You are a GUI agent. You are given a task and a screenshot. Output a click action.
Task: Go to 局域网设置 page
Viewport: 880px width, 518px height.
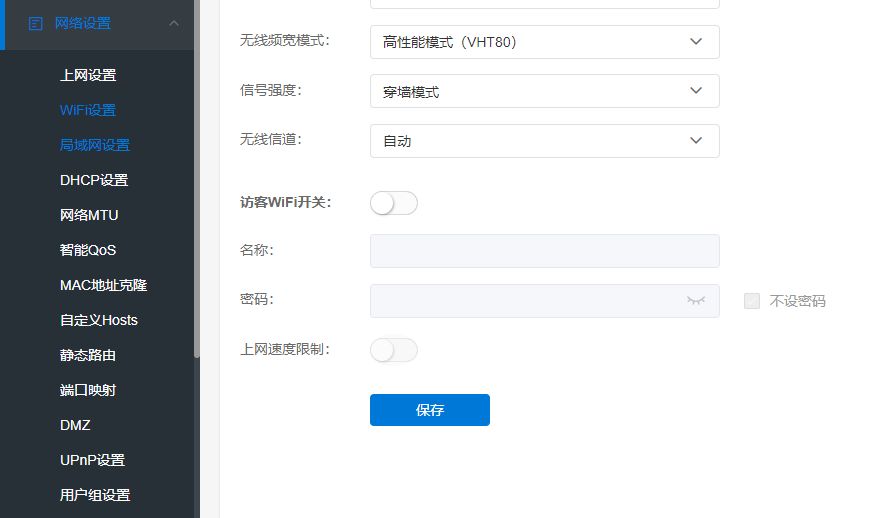(95, 145)
